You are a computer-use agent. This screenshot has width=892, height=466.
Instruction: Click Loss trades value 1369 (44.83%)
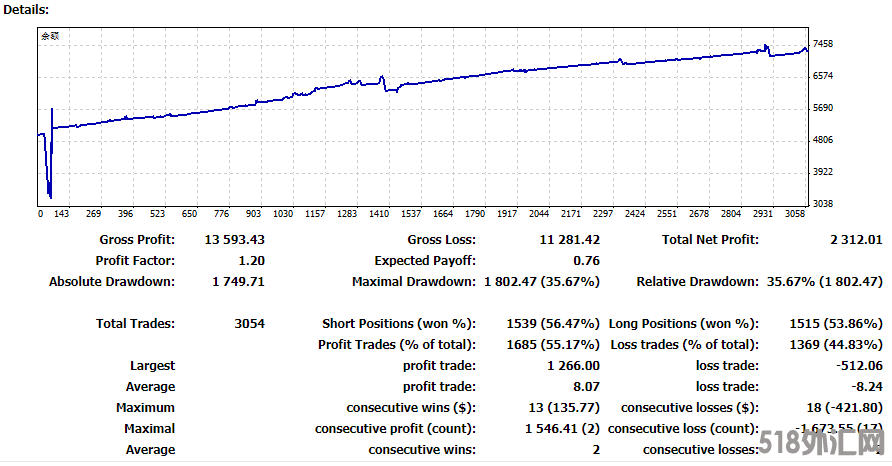(836, 345)
